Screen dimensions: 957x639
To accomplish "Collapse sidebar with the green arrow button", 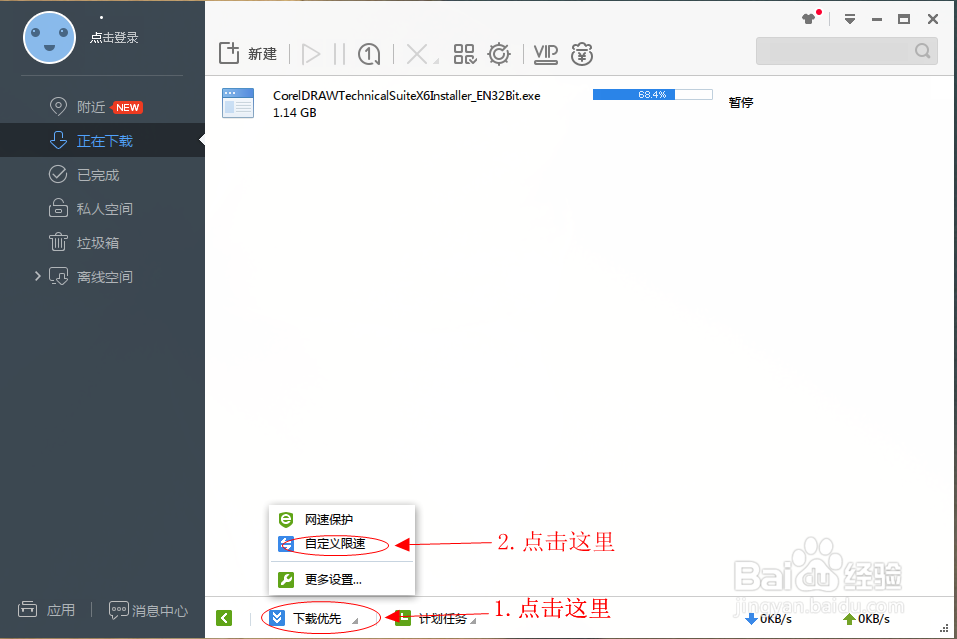I will (224, 618).
